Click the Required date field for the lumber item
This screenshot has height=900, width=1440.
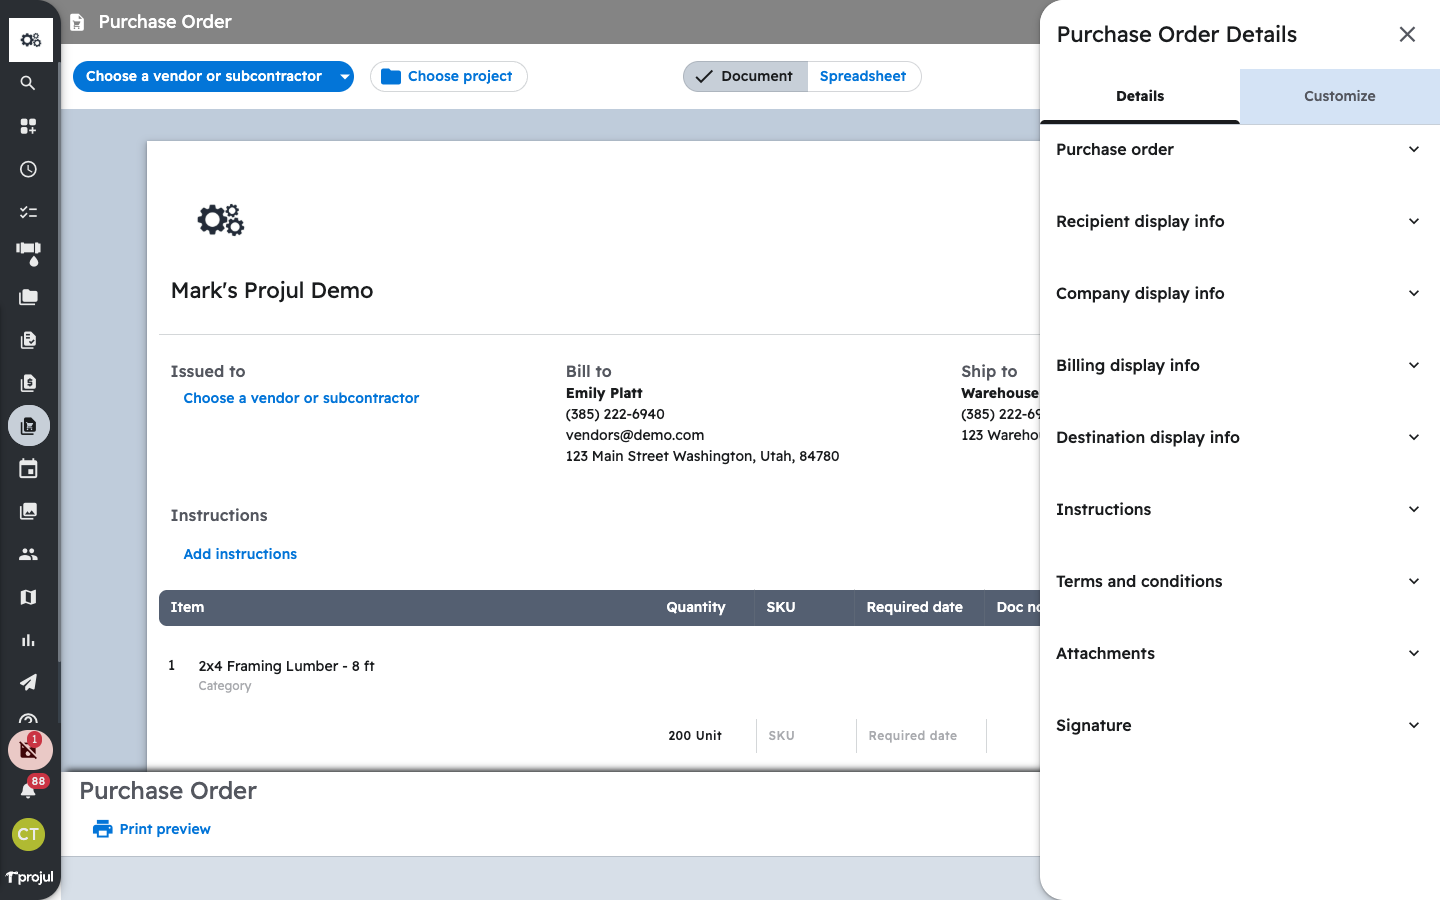921,735
